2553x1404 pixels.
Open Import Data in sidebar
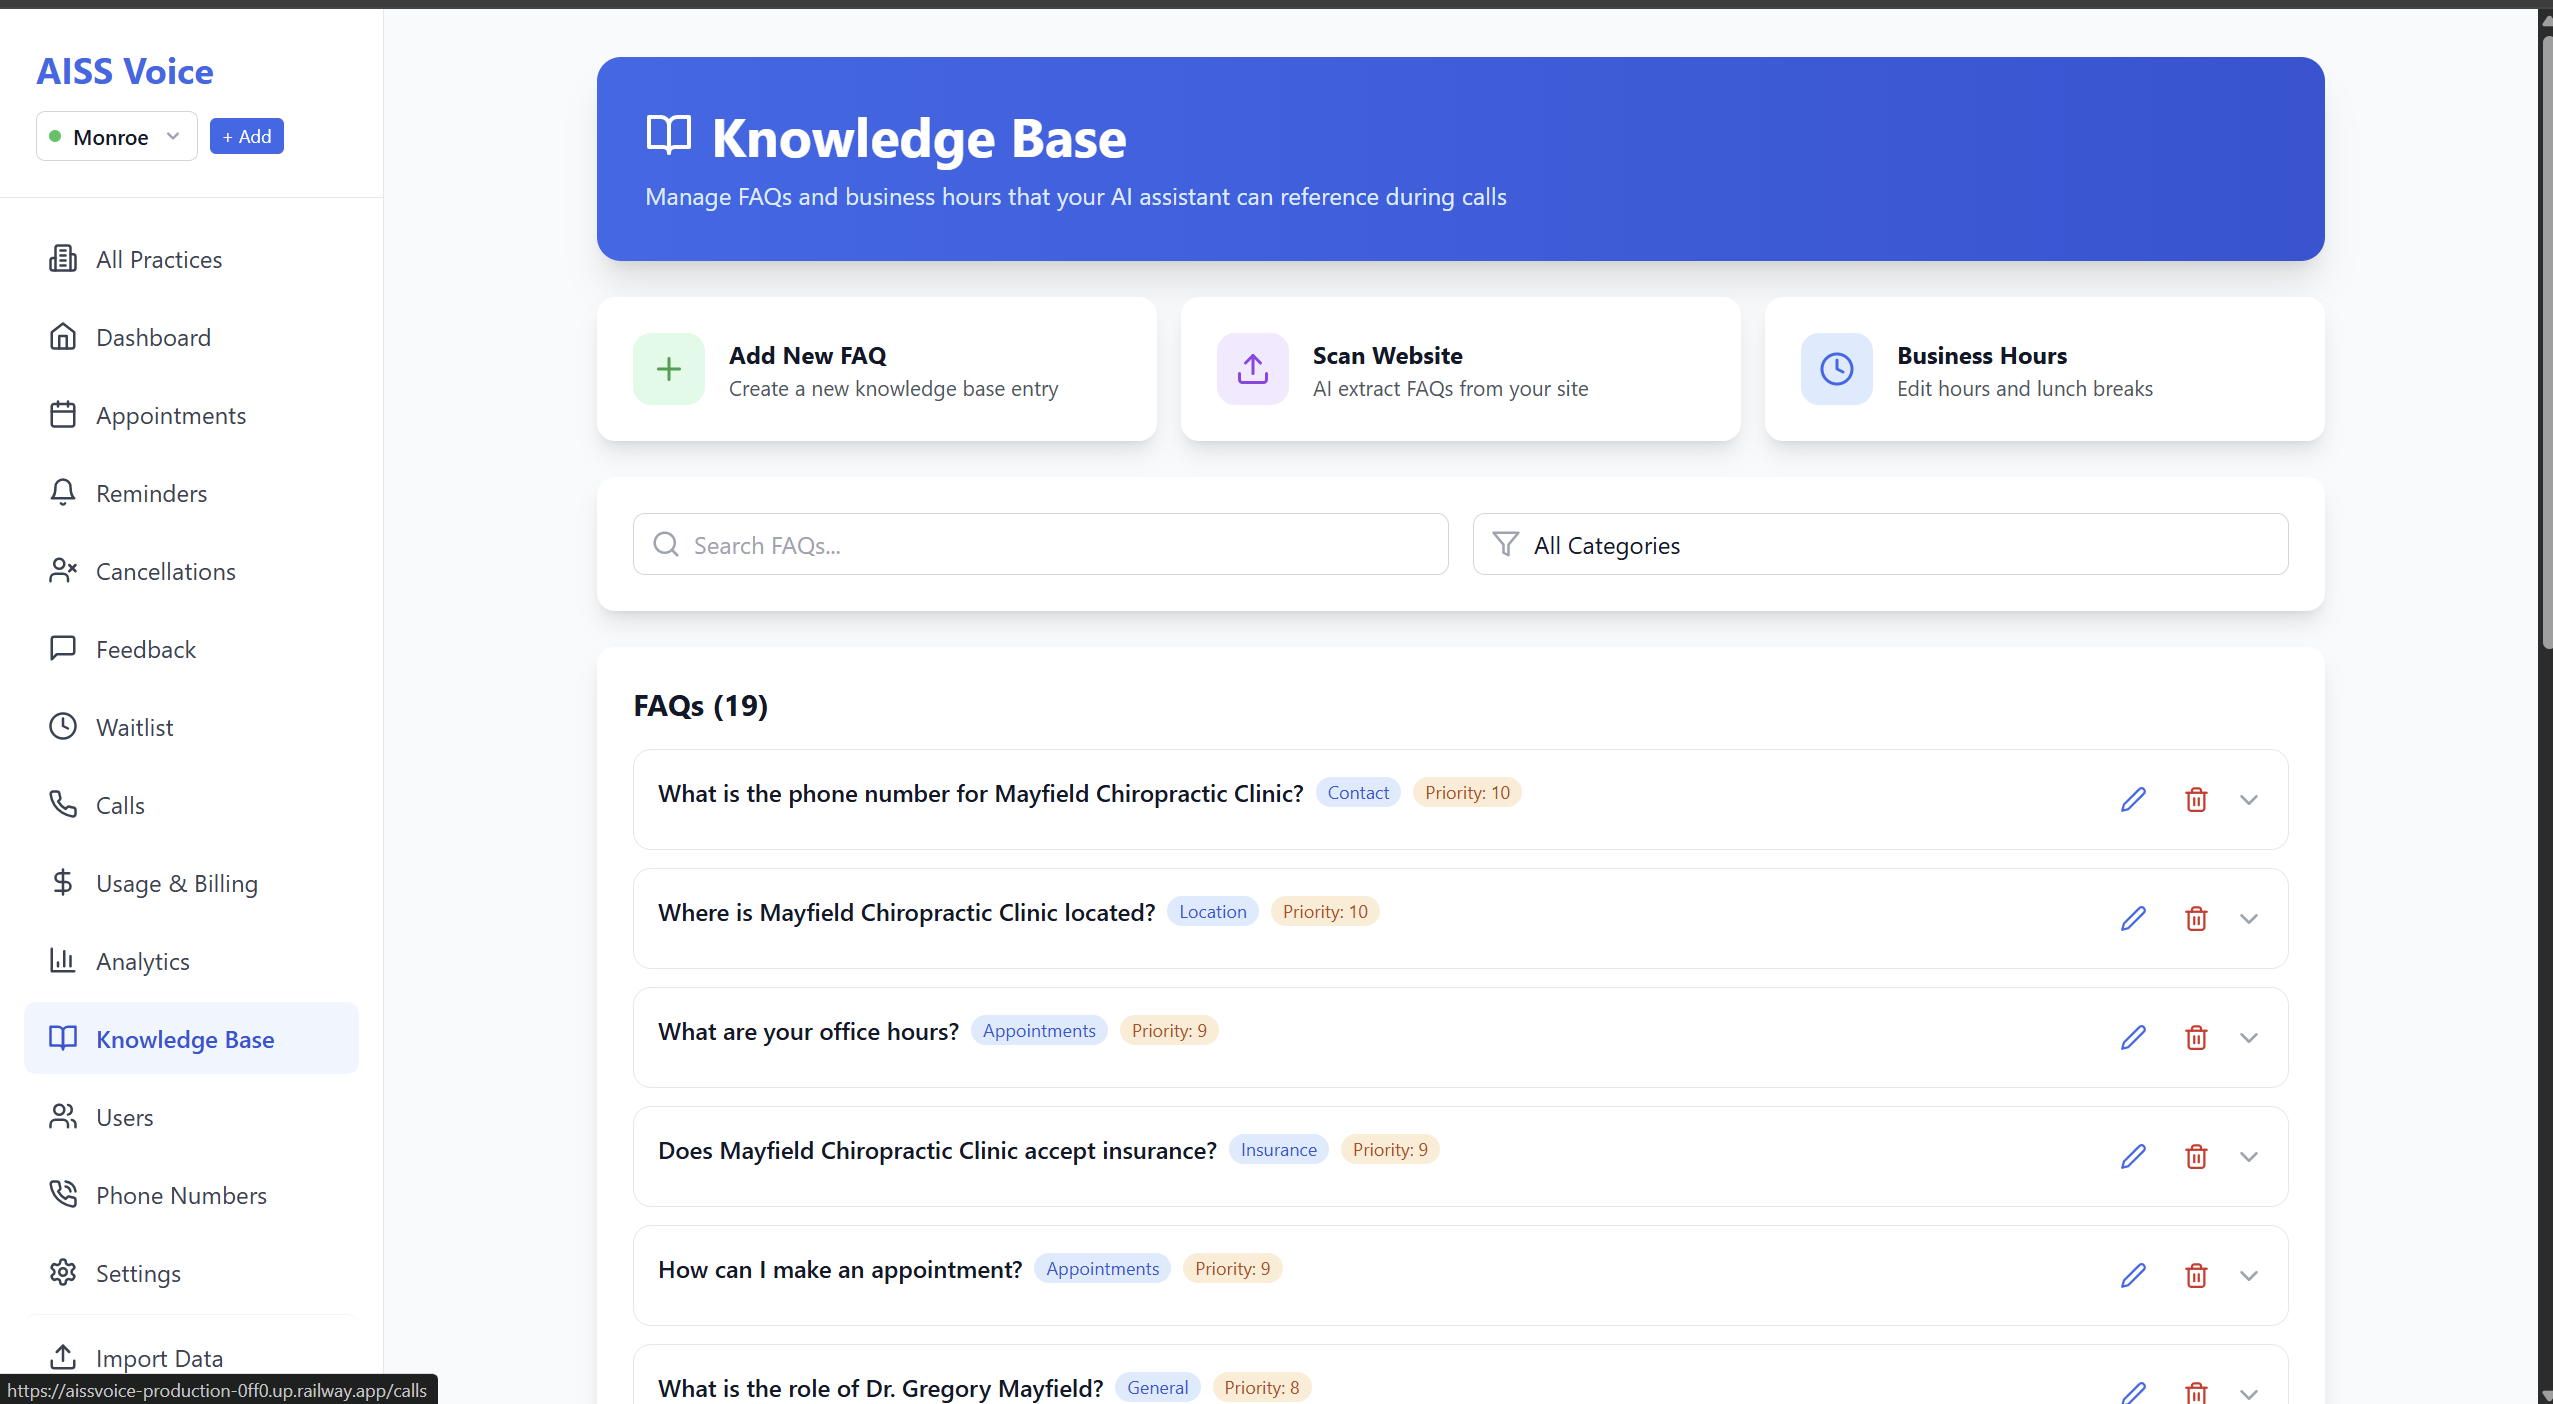pos(191,1357)
